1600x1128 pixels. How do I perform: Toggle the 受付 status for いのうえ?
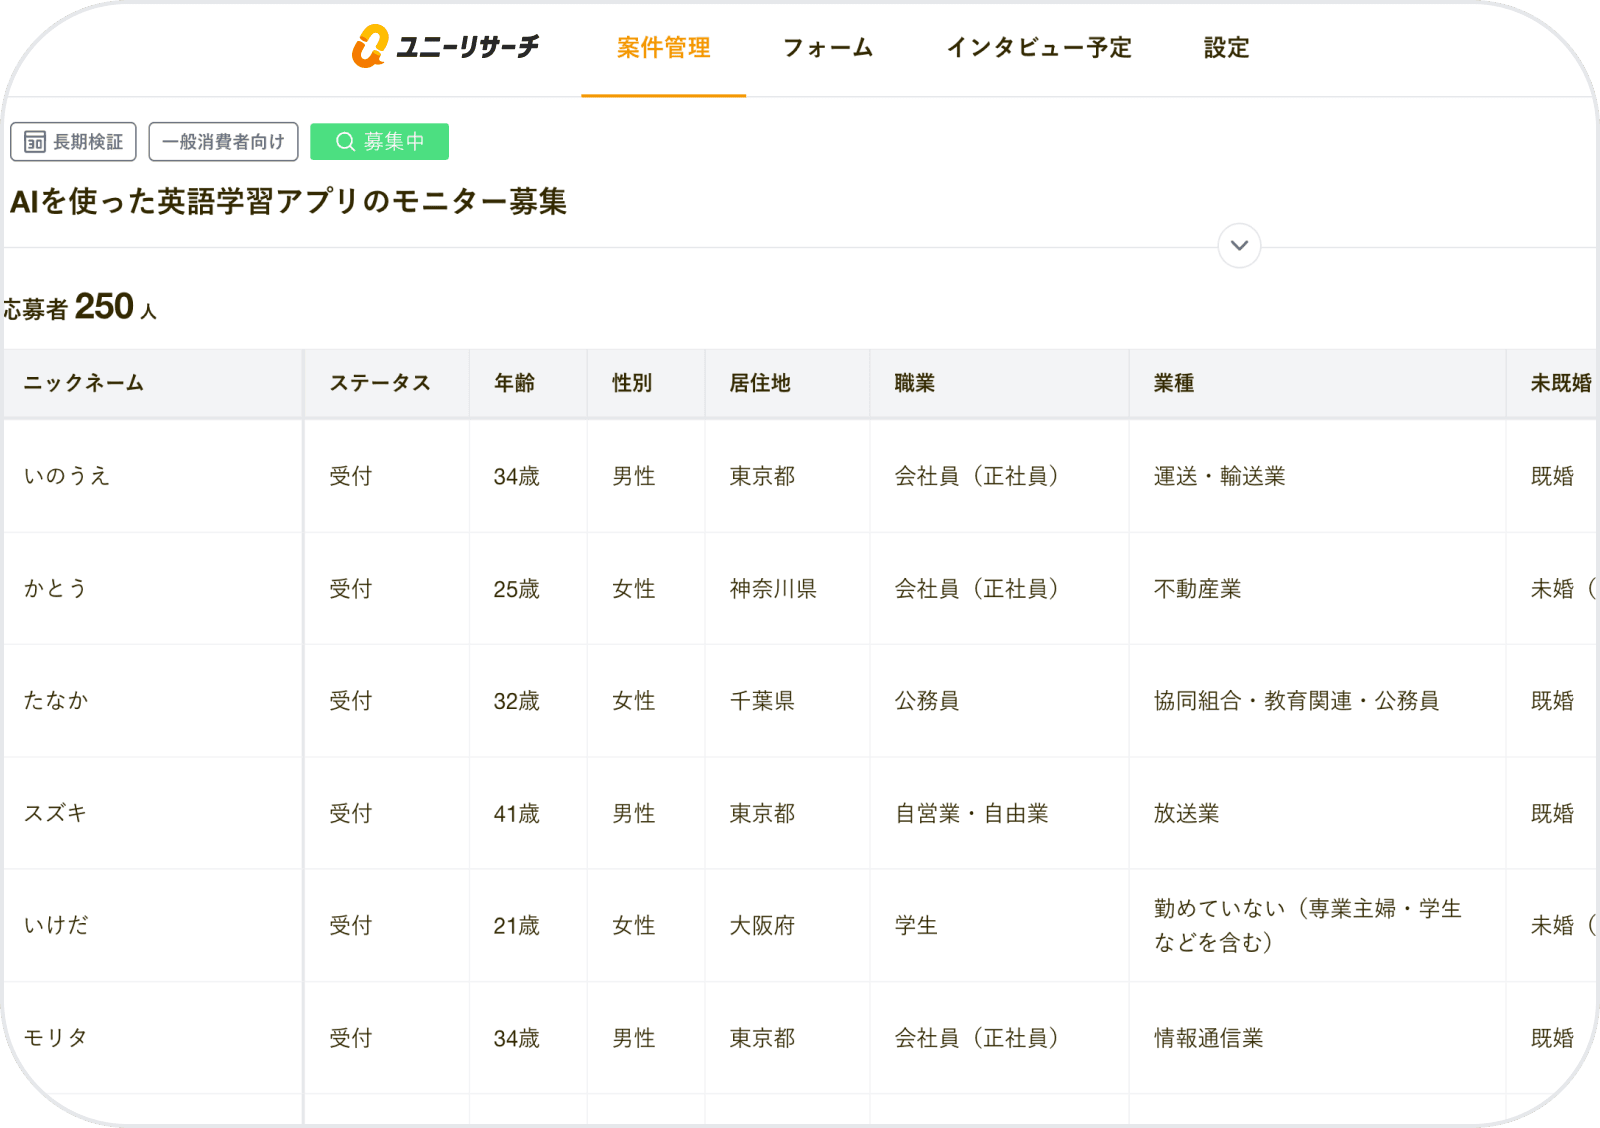pos(347,477)
